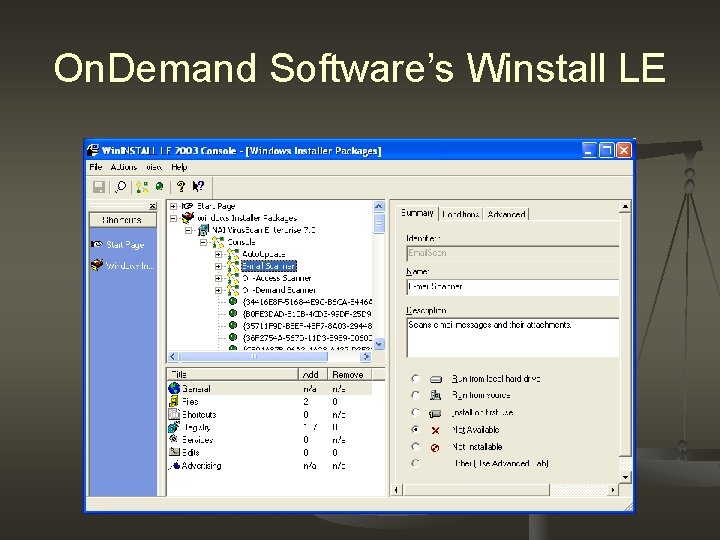Click the On-Access Scanner feature icon
The width and height of the screenshot is (720, 540).
coord(233,278)
